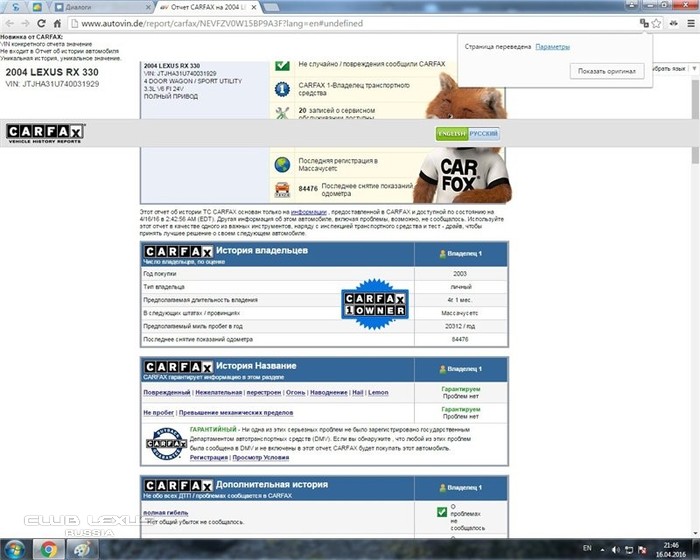700x560 pixels.
Task: Click the Владелец 1 header in История владельцев
Action: pos(461,254)
